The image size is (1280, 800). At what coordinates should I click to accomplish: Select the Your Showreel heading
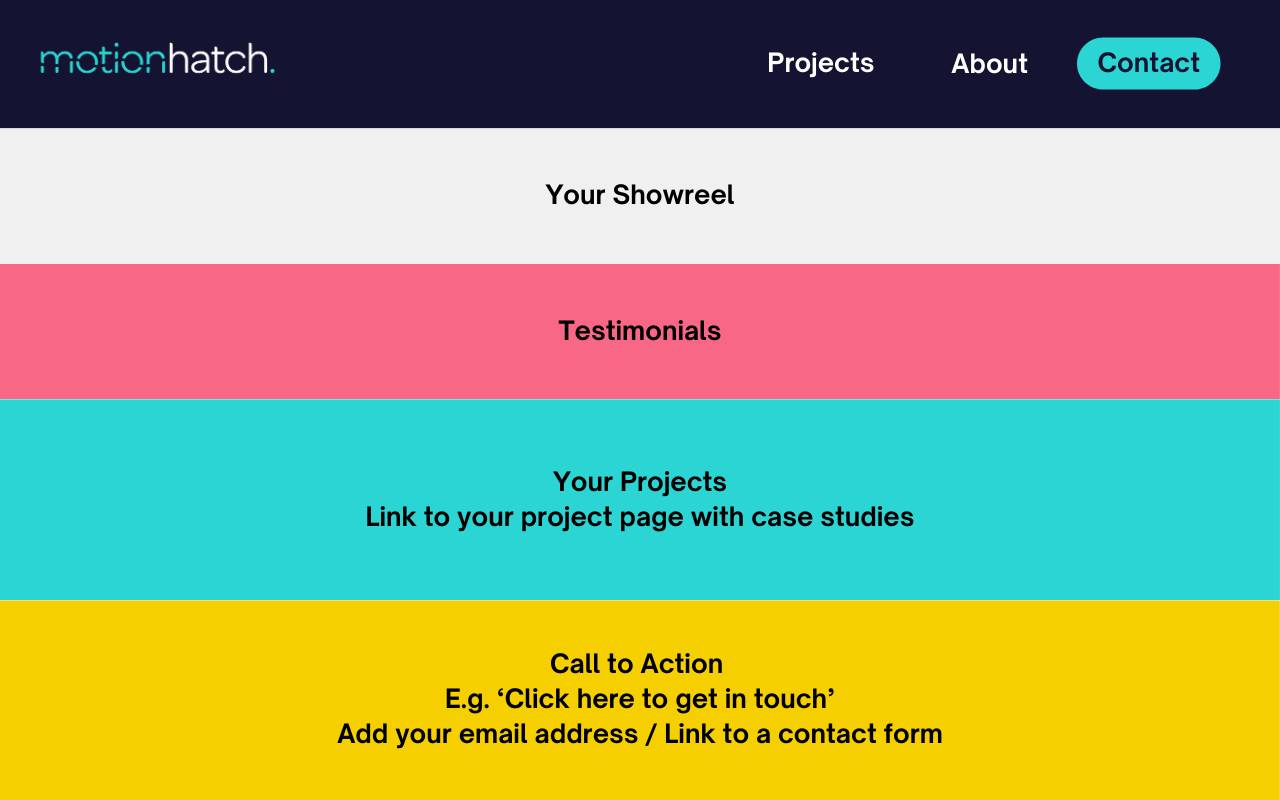(x=640, y=195)
